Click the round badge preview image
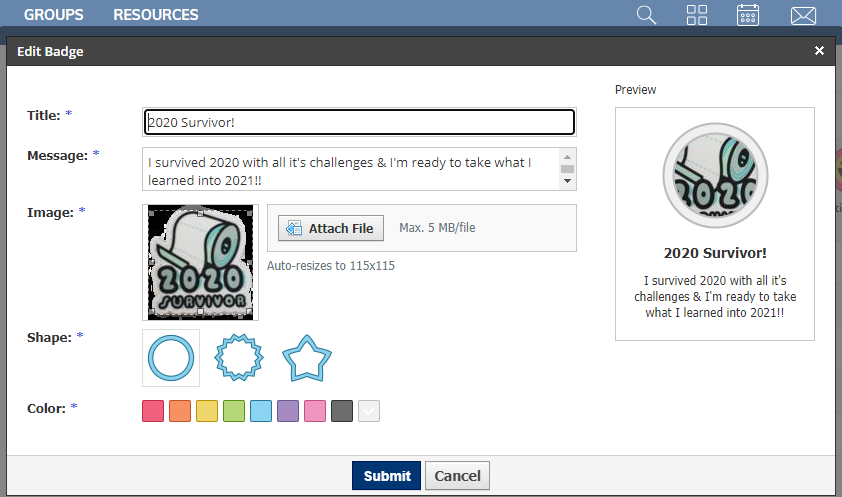842x497 pixels. point(715,176)
